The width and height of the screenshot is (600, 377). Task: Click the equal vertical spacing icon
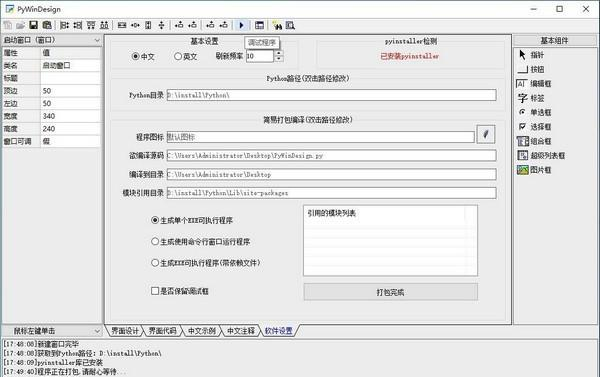coord(161,25)
